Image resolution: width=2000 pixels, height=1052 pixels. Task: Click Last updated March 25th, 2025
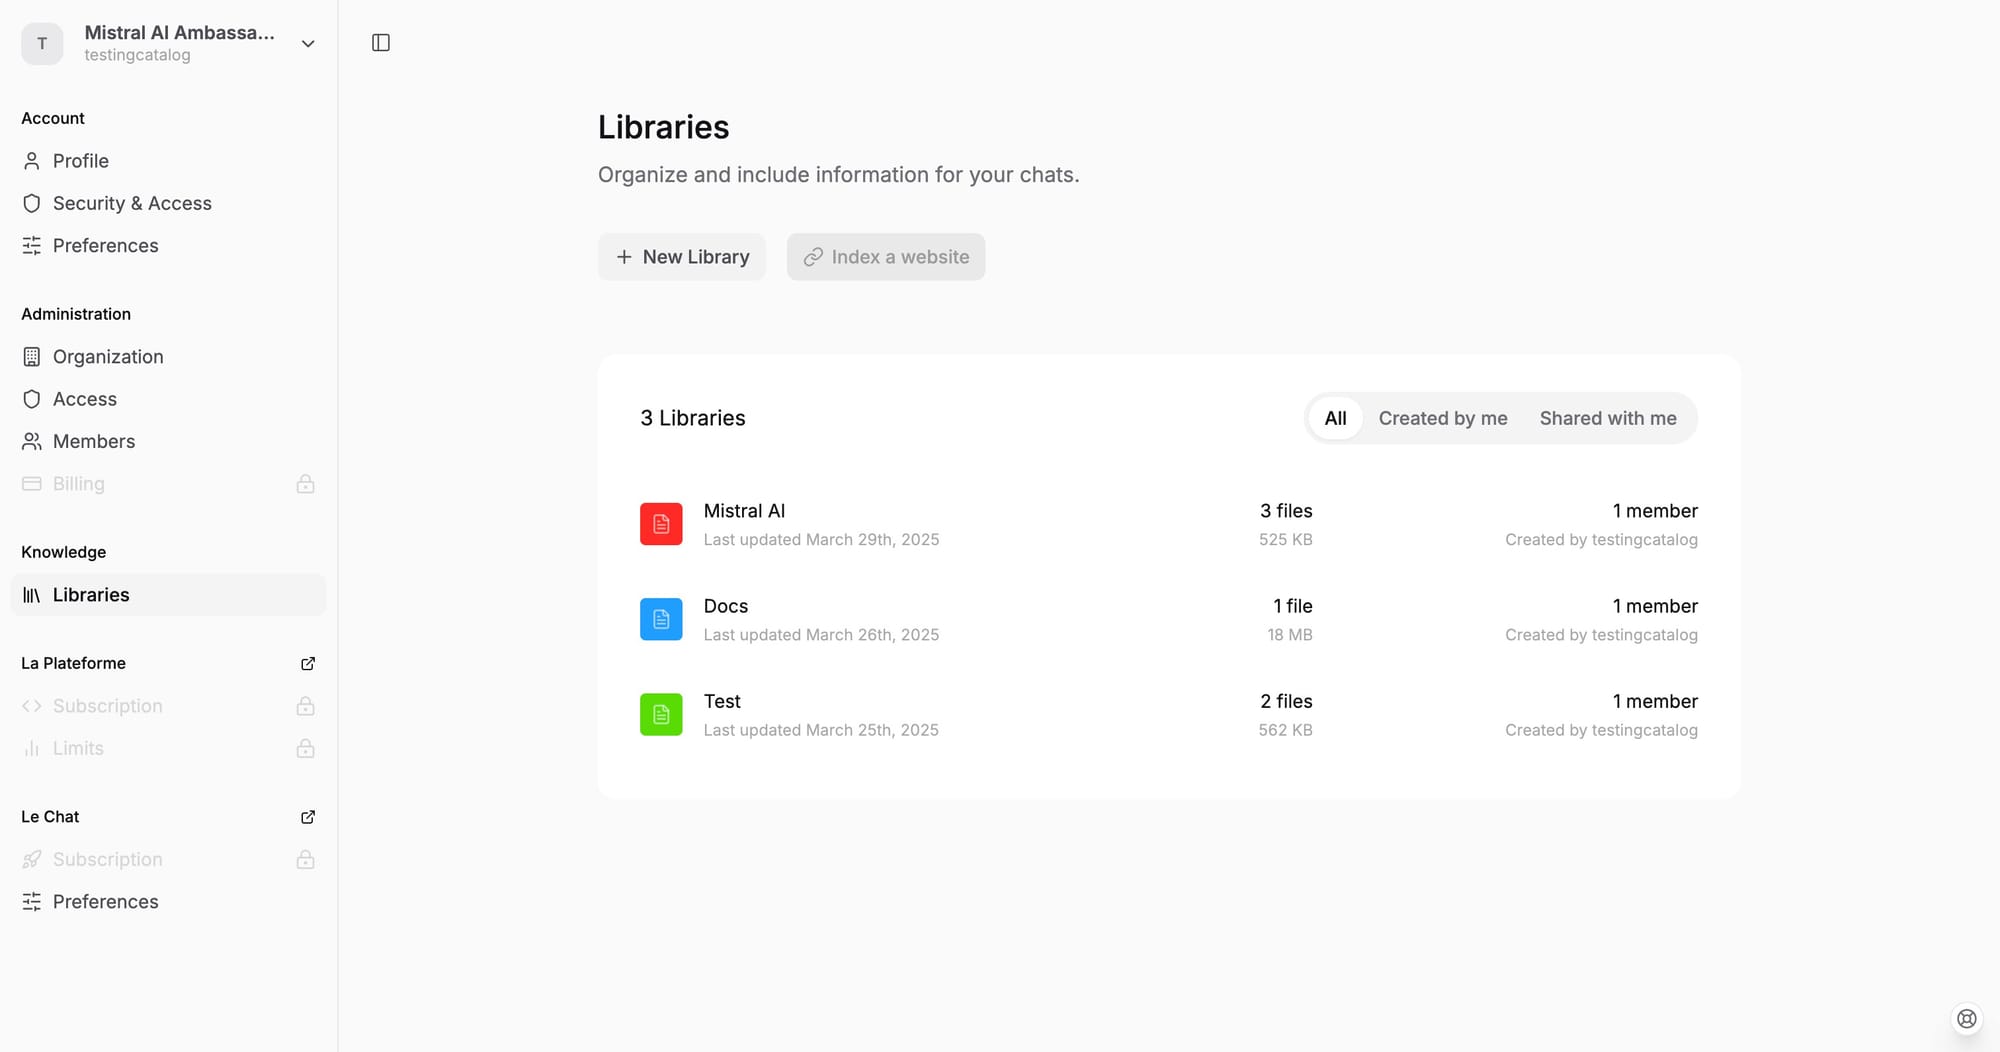821,730
